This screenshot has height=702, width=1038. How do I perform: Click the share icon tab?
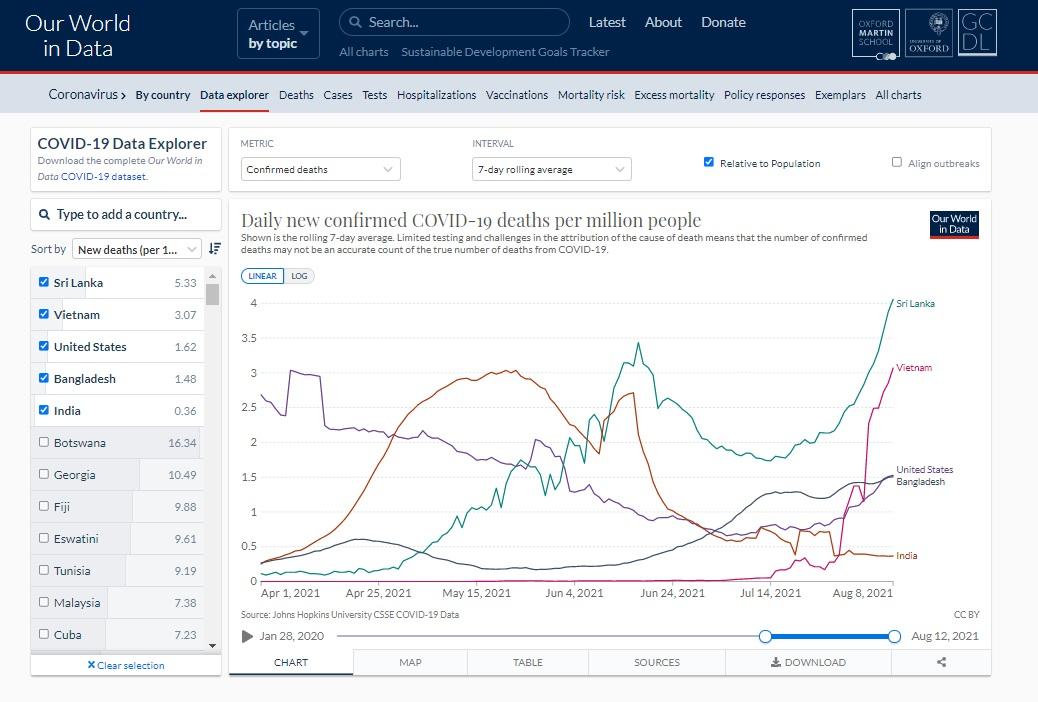941,662
